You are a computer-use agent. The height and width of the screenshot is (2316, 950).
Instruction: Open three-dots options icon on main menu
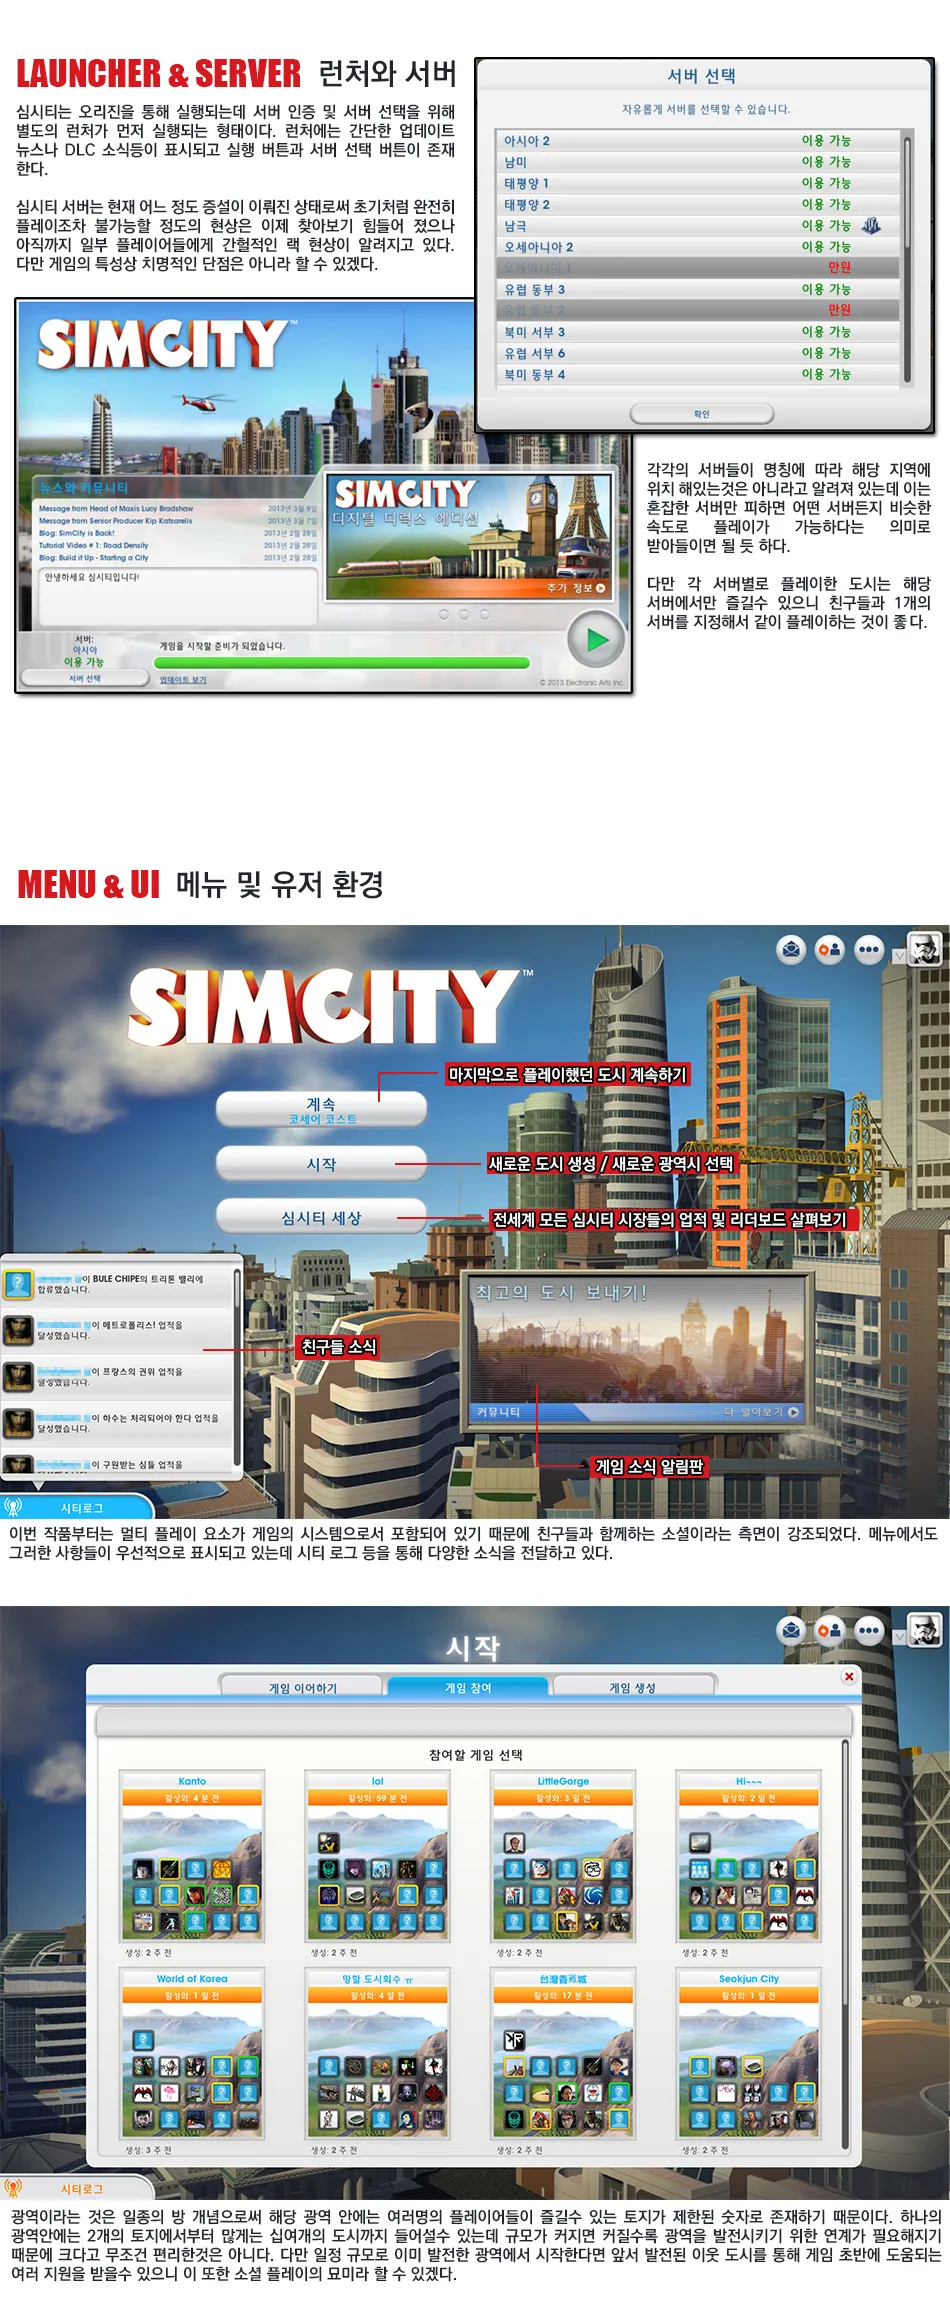coord(869,949)
